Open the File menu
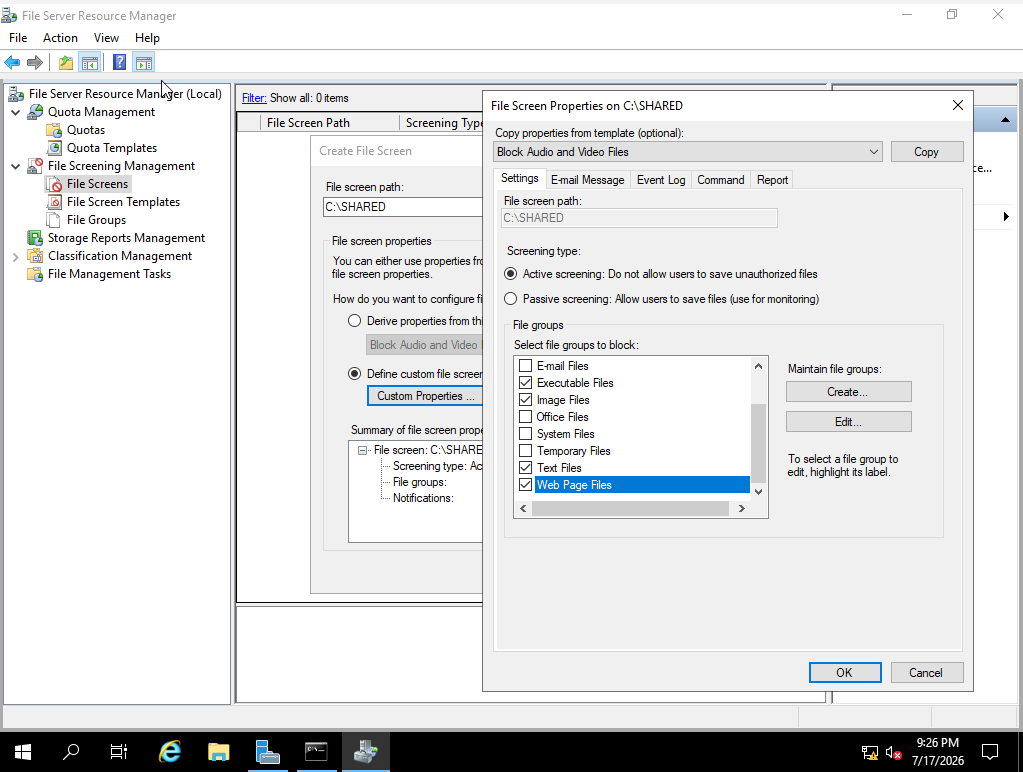The image size is (1023, 772). (18, 38)
